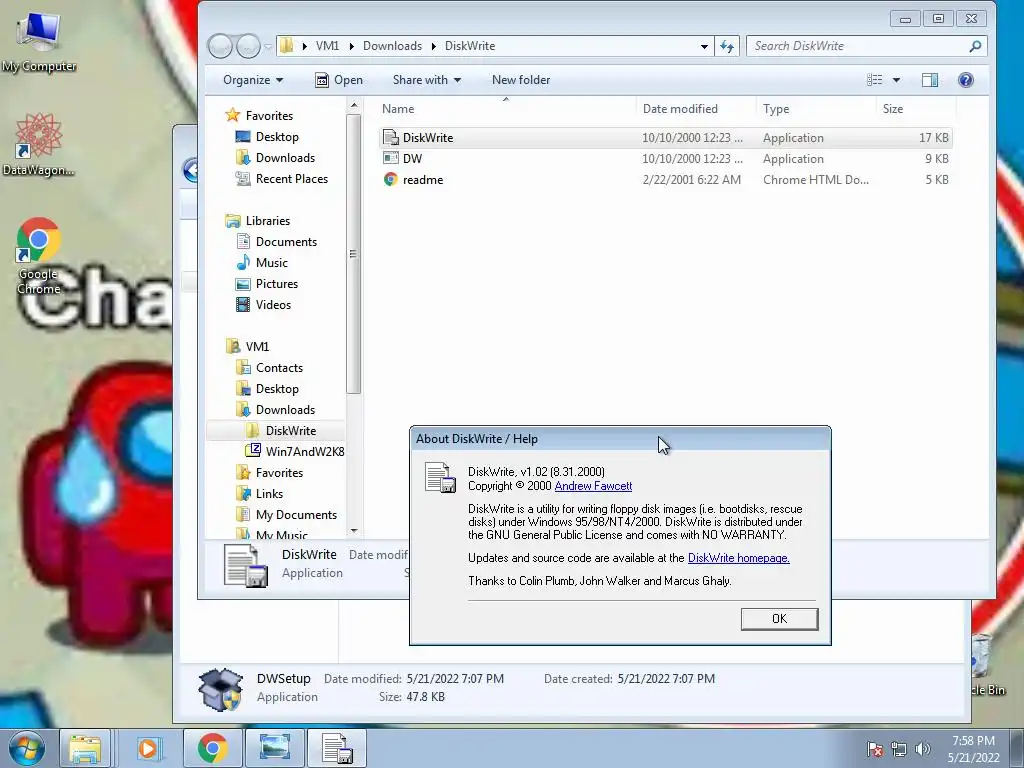Open the Share with dropdown

tap(426, 80)
